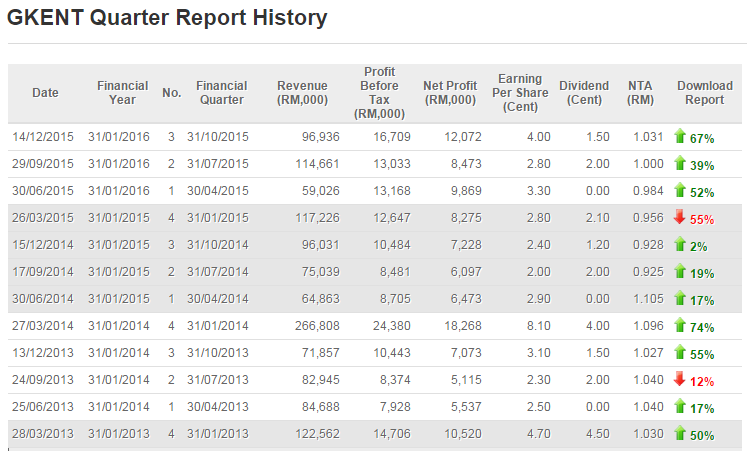Click the GKENT Quarter Report History heading
This screenshot has height=451, width=747.
(167, 18)
